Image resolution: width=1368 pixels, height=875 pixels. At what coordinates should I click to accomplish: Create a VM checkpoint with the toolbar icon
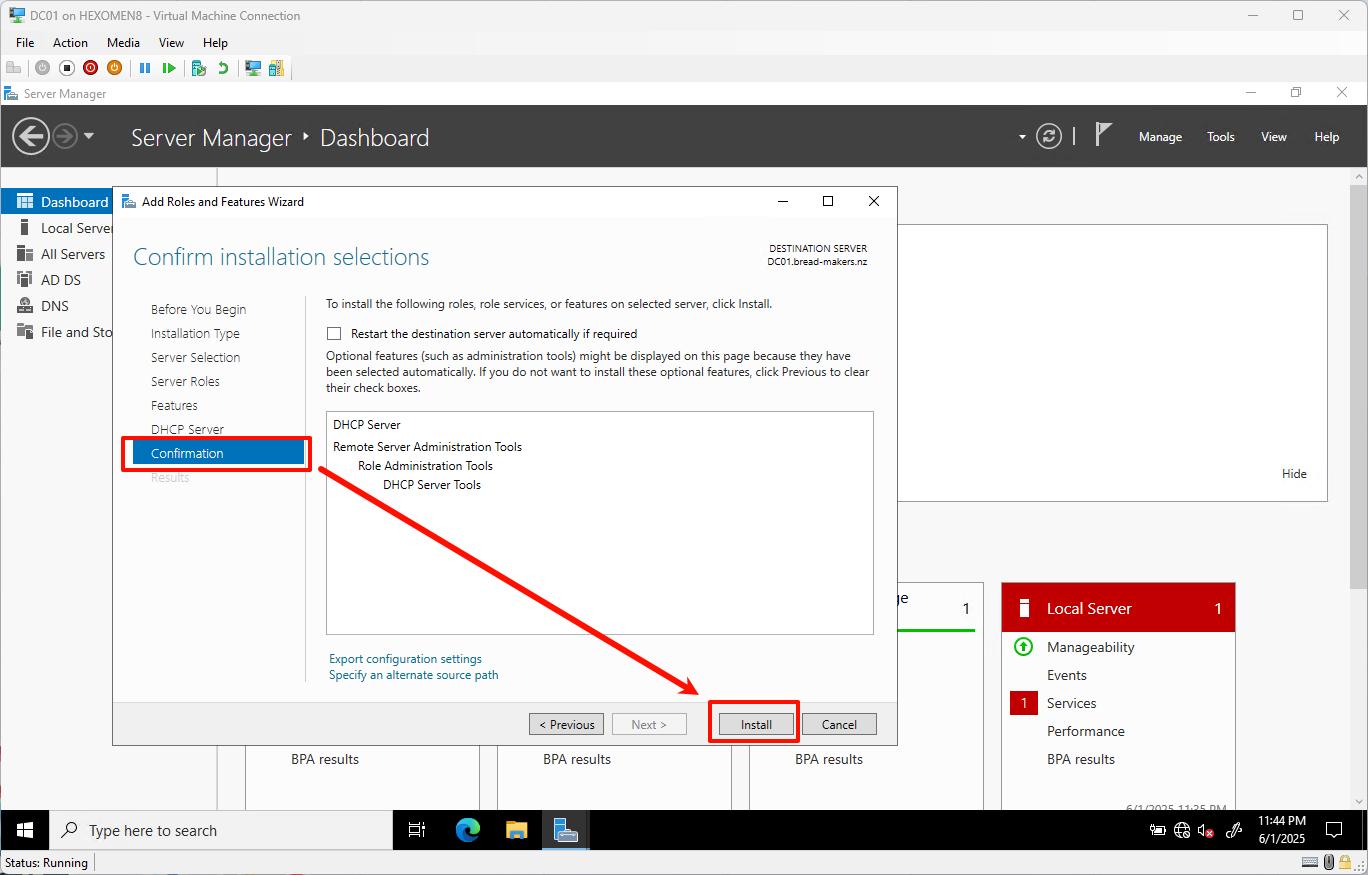coord(199,68)
